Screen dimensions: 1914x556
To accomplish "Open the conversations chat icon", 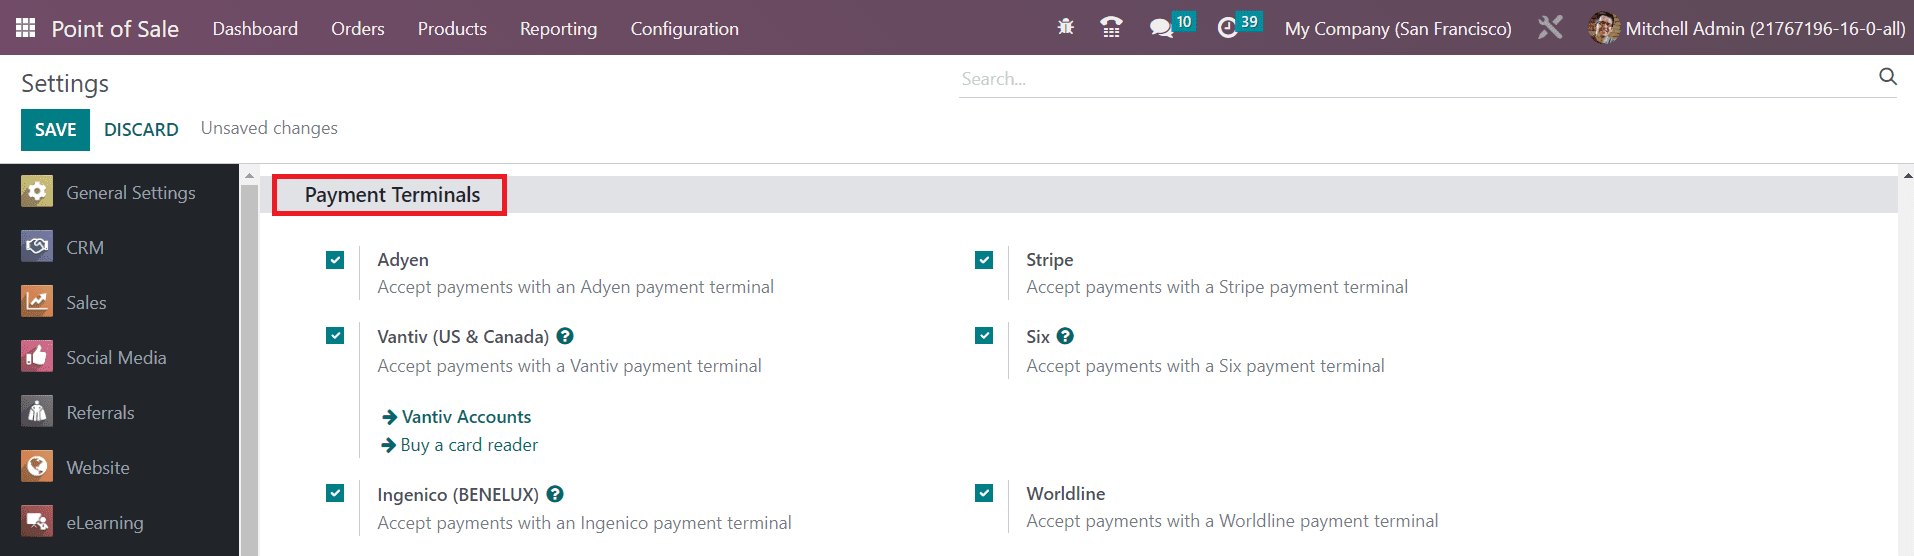I will [x=1161, y=28].
